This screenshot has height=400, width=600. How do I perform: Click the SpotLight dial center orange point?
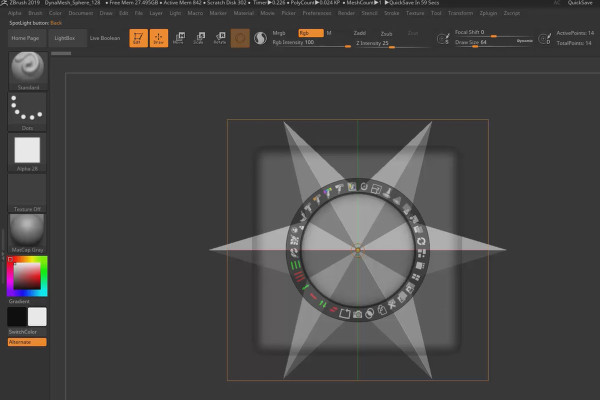[x=358, y=250]
